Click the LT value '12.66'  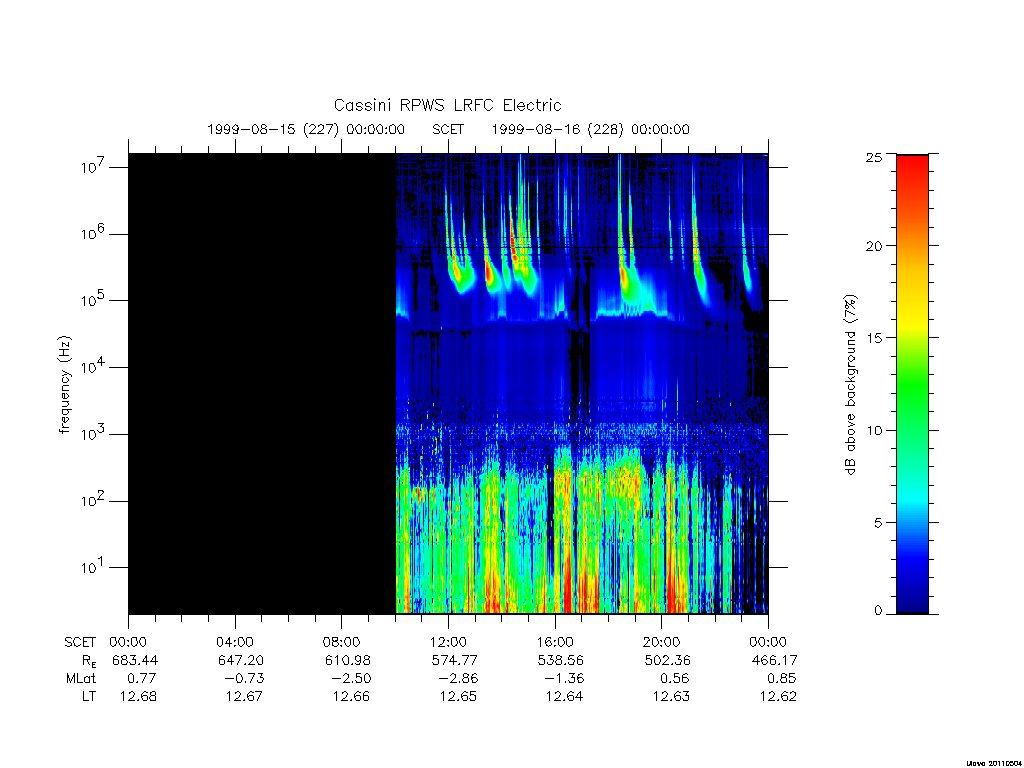click(x=351, y=697)
